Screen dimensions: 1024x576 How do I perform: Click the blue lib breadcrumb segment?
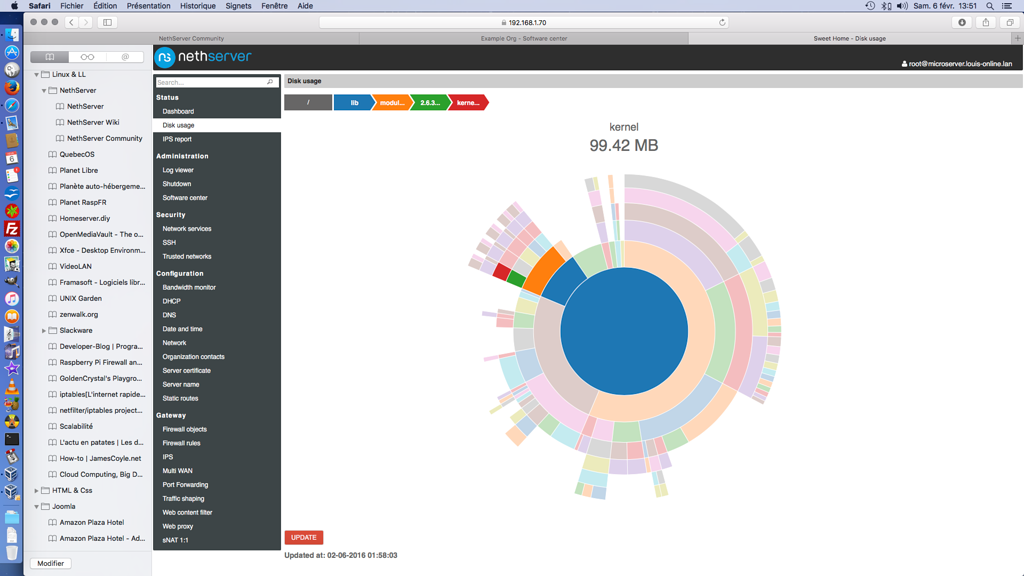tap(353, 103)
